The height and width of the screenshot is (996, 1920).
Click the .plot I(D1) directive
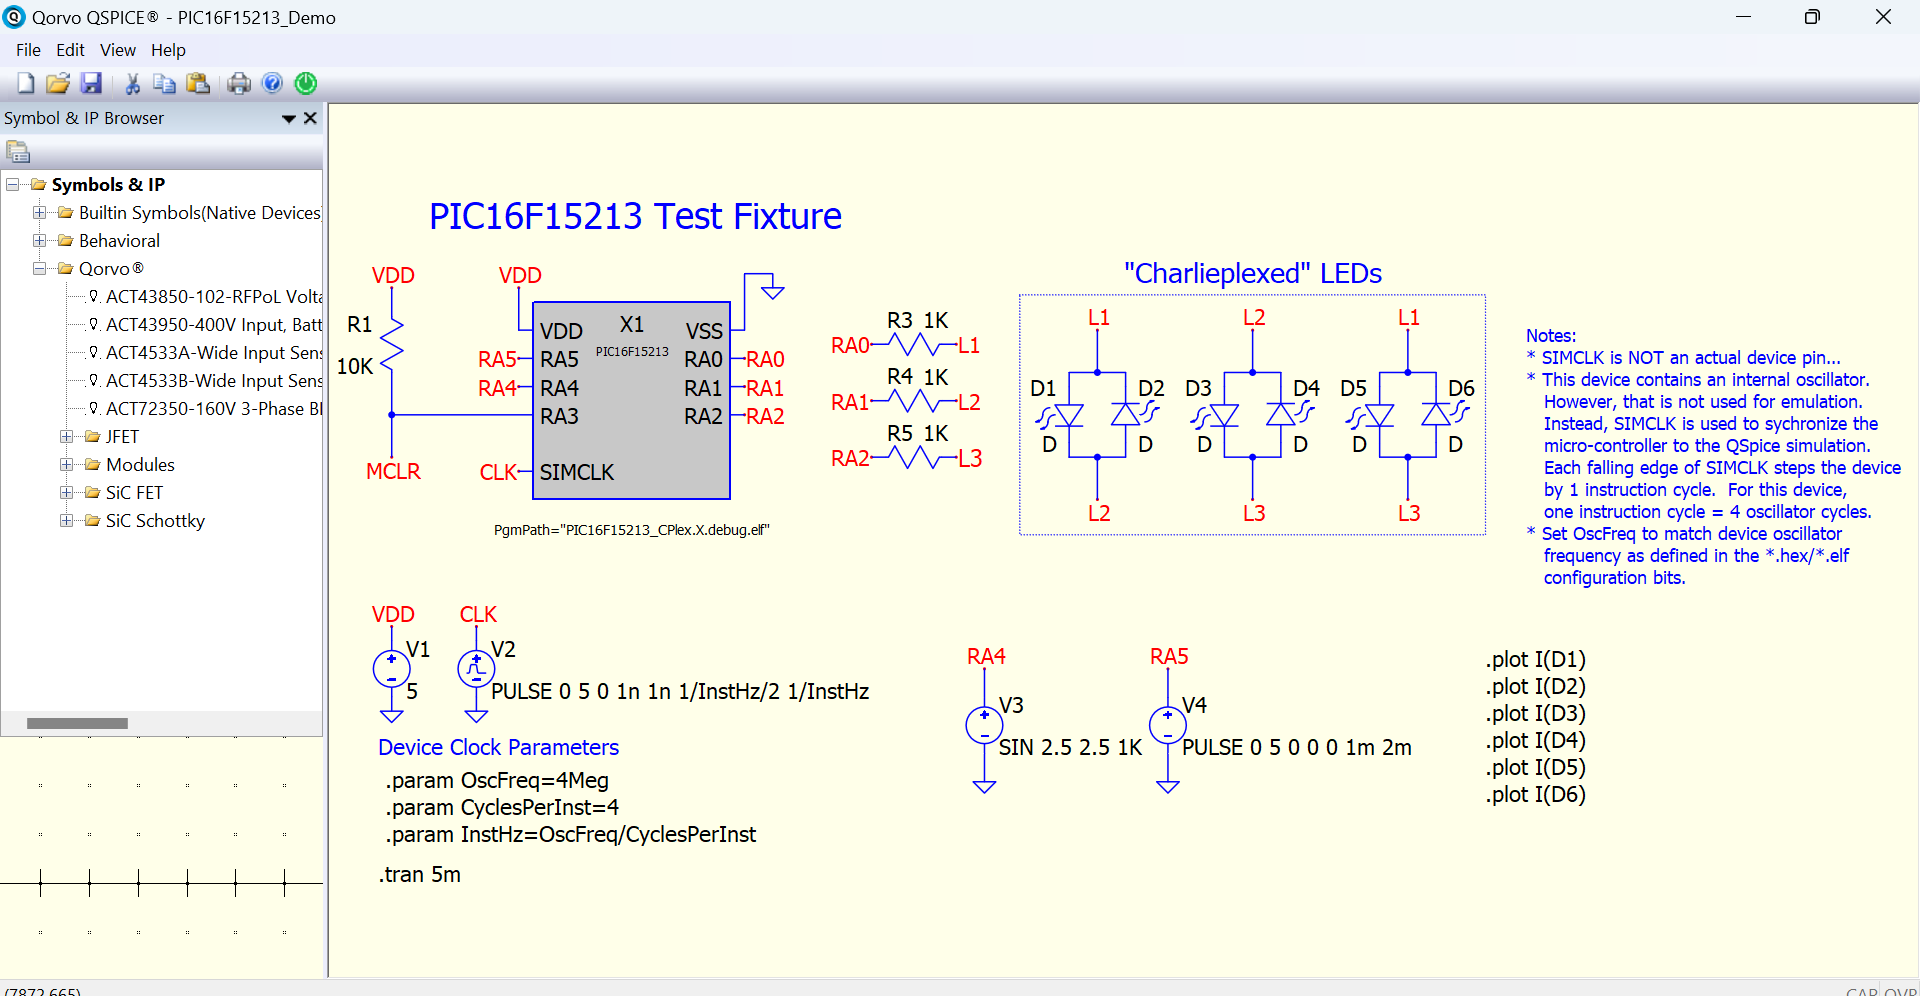coord(1536,659)
